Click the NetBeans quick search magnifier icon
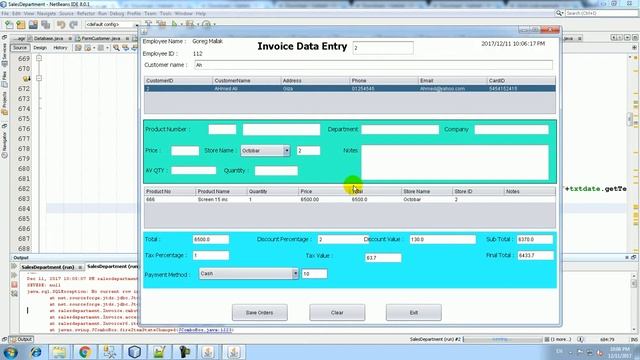 pyautogui.click(x=559, y=13)
